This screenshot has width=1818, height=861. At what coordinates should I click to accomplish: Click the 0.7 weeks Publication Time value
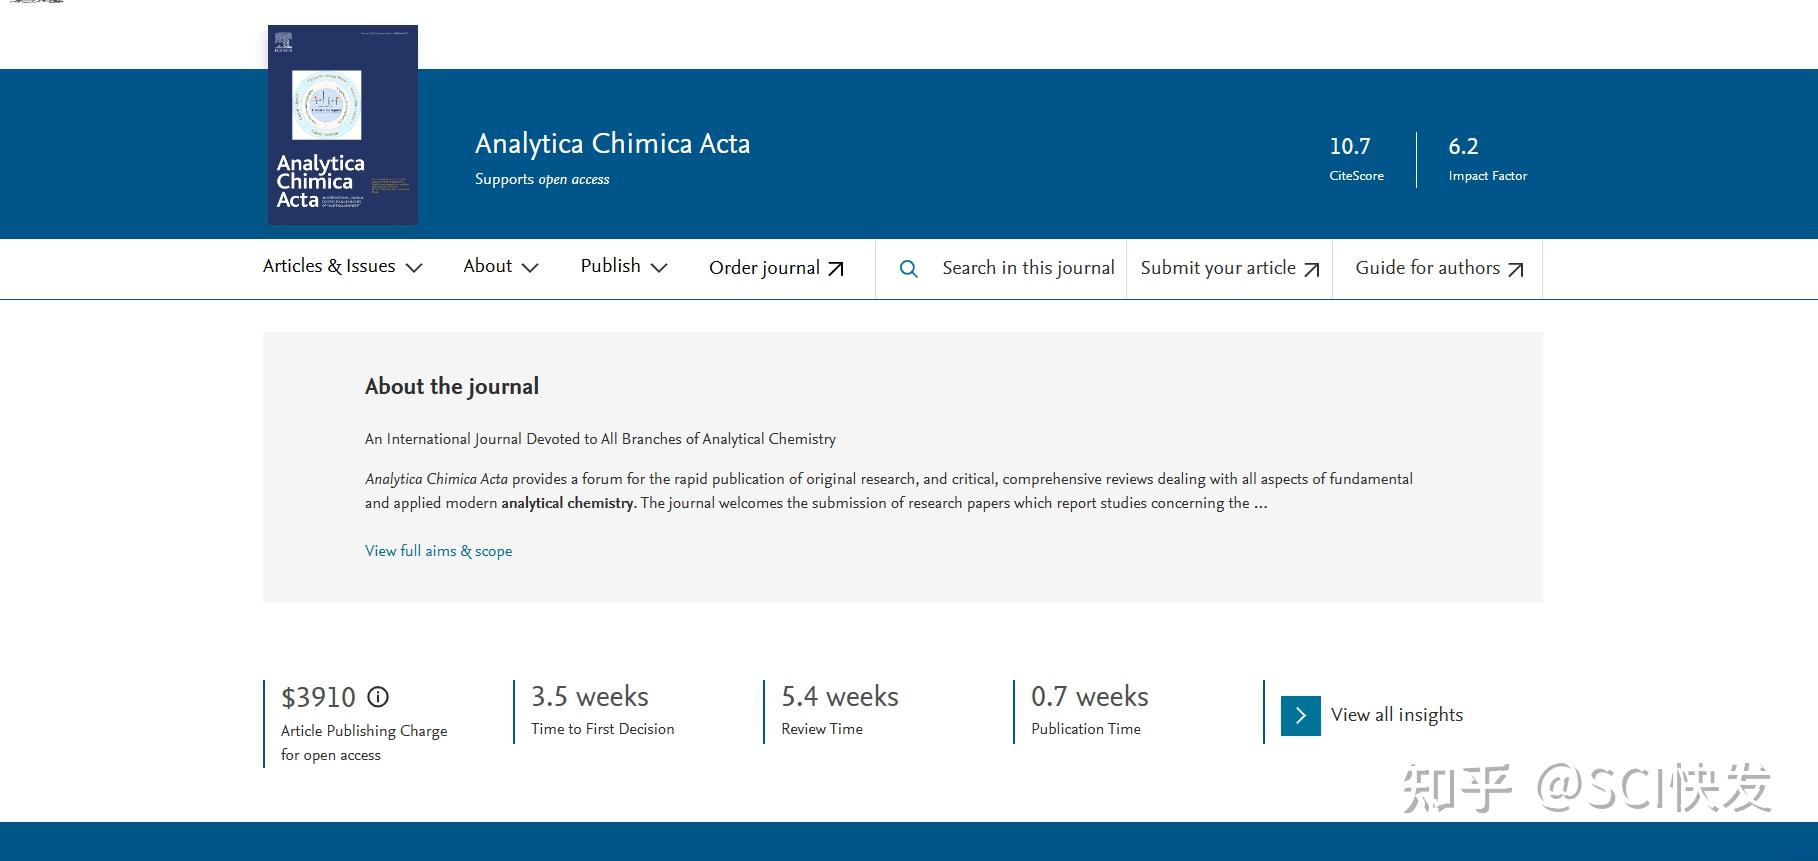tap(1090, 696)
